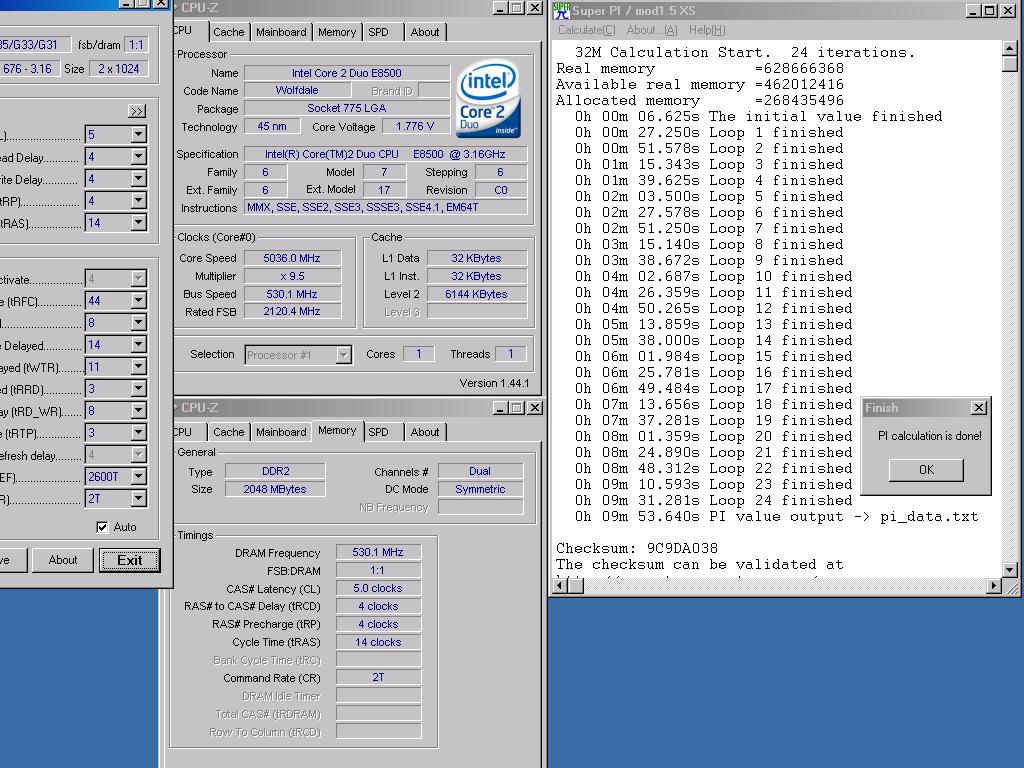Image resolution: width=1024 pixels, height=768 pixels.
Task: Open the tRD_WR dropdown showing 8
Action: [x=138, y=411]
